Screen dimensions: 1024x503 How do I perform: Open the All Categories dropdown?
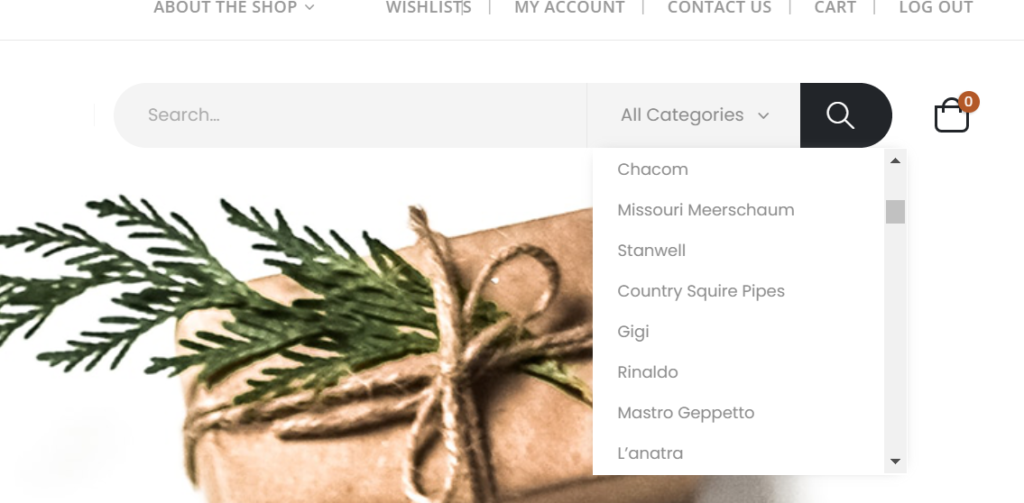(694, 115)
